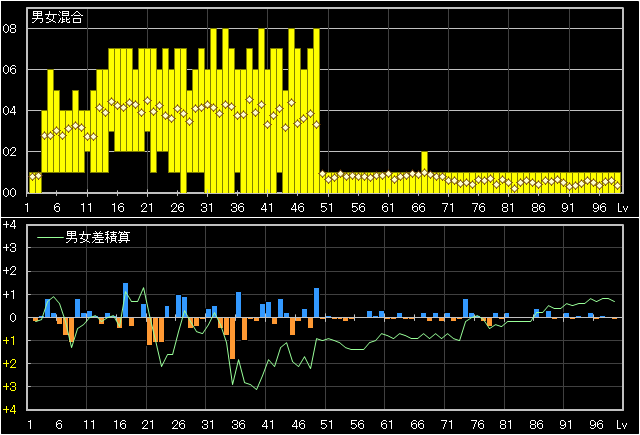Screen dimensions: 640x435
Task: Click the 男女差積算 legend label
Action: click(x=98, y=237)
